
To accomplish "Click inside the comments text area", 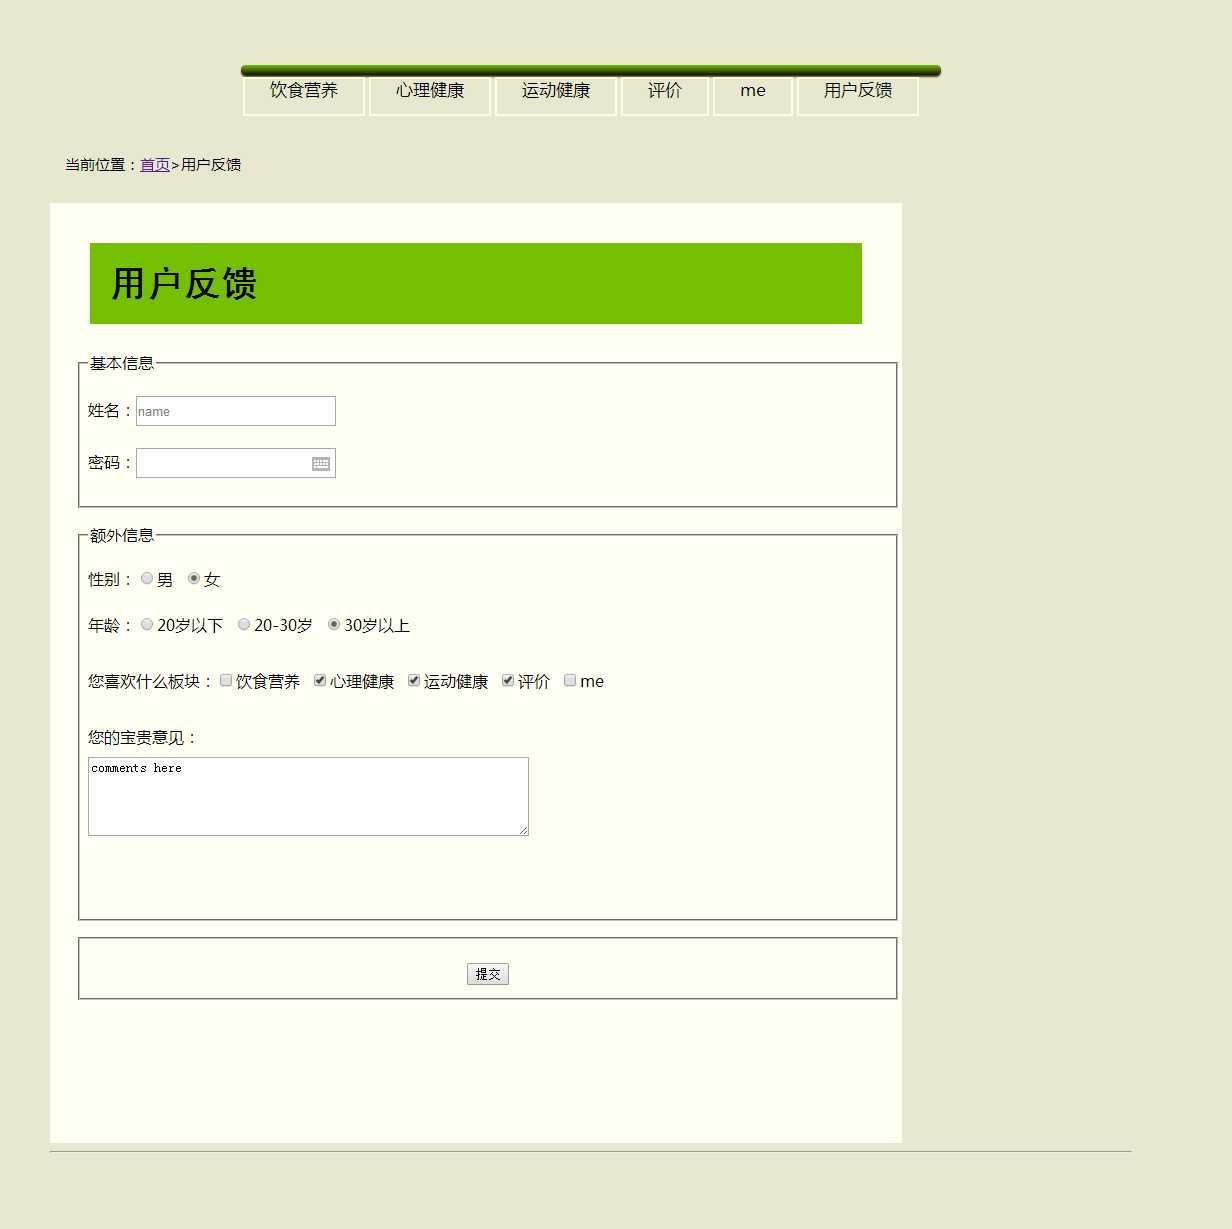I will pos(308,796).
